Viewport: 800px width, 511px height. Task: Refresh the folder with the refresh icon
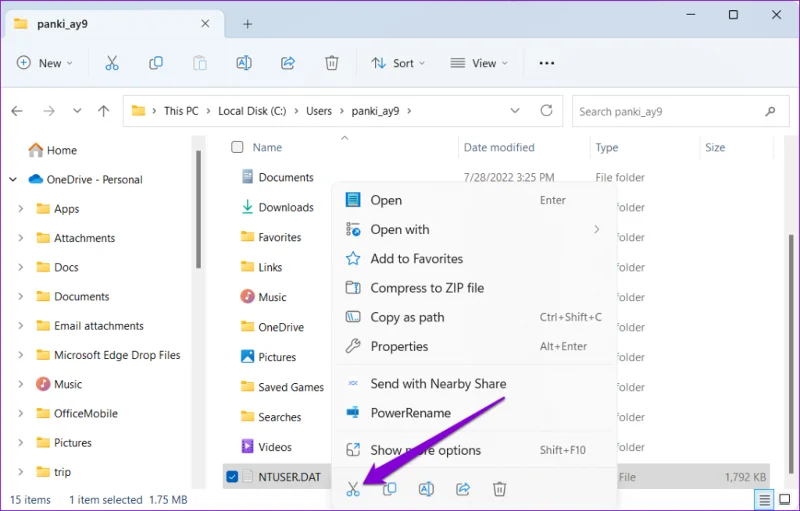(x=546, y=111)
